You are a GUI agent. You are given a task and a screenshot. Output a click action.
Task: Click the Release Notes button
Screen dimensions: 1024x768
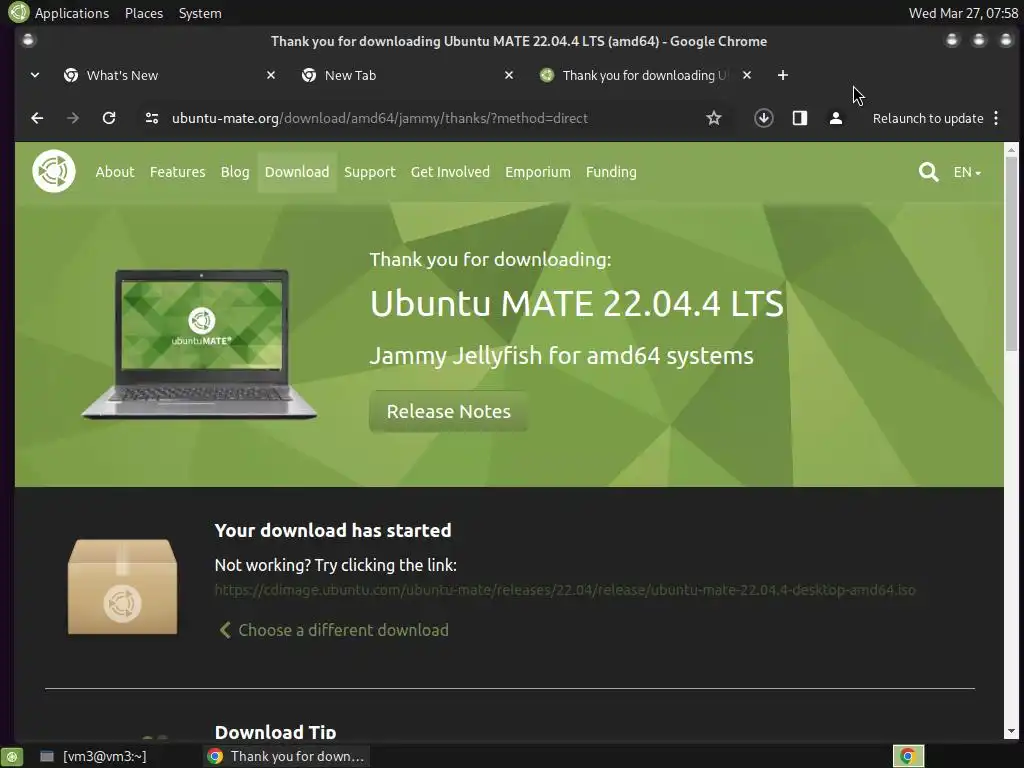[x=449, y=411]
